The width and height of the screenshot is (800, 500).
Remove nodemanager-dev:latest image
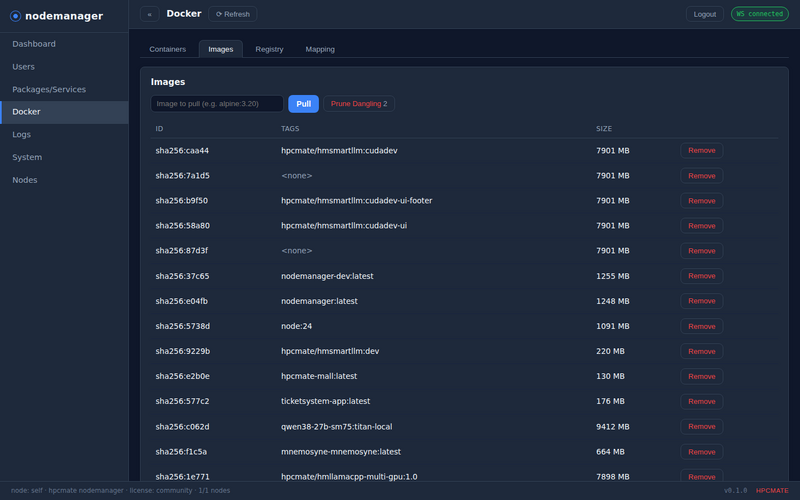[702, 276]
